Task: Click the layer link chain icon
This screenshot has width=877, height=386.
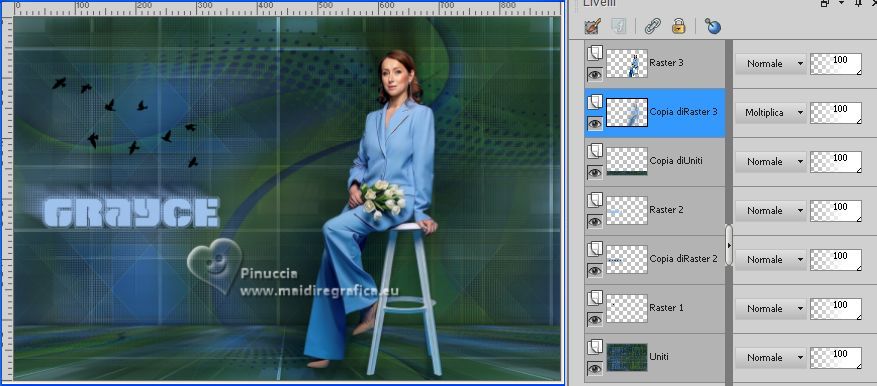Action: pos(652,26)
